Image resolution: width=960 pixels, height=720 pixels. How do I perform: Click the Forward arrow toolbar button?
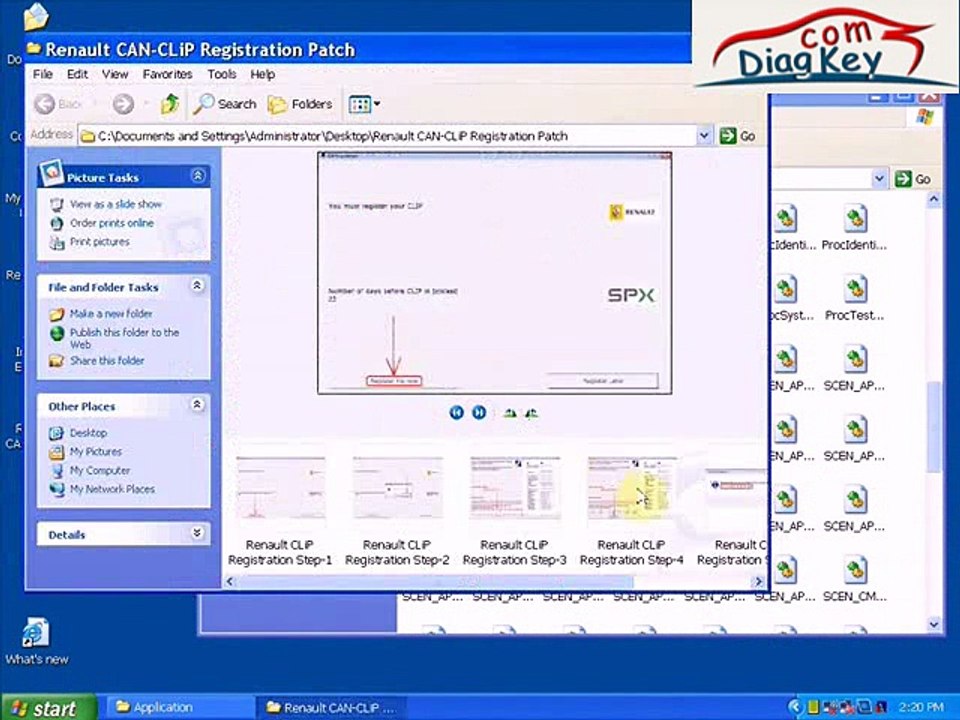(x=124, y=104)
